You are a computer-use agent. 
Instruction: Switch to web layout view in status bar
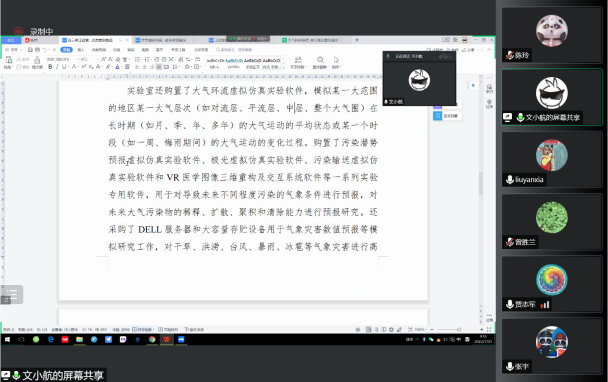(x=391, y=329)
